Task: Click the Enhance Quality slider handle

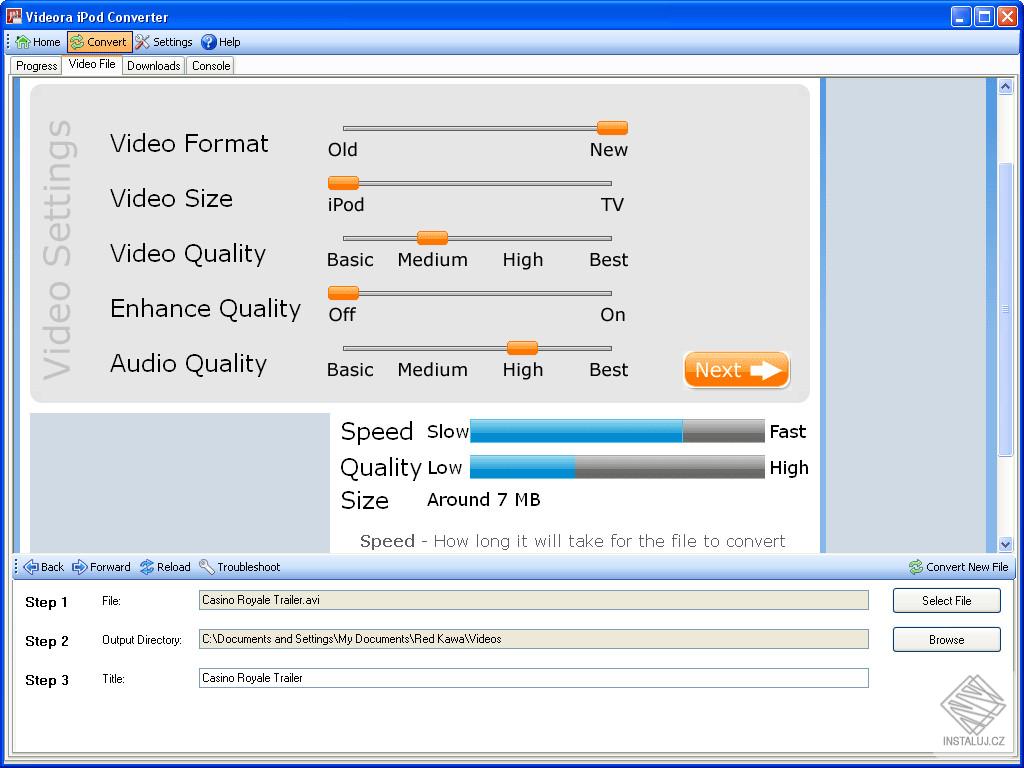Action: (343, 293)
